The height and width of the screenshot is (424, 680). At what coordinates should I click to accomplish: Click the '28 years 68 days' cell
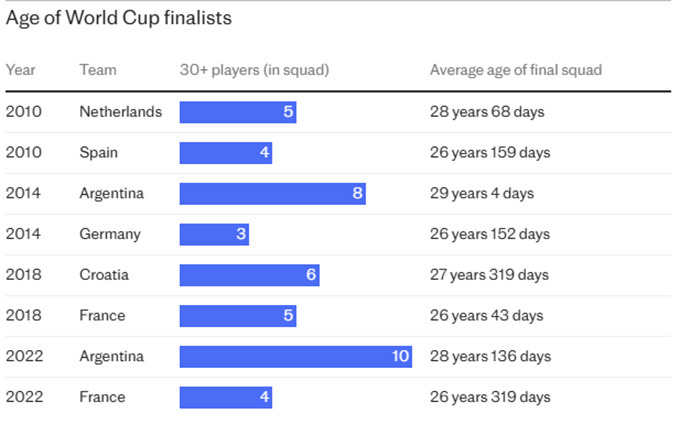[487, 112]
